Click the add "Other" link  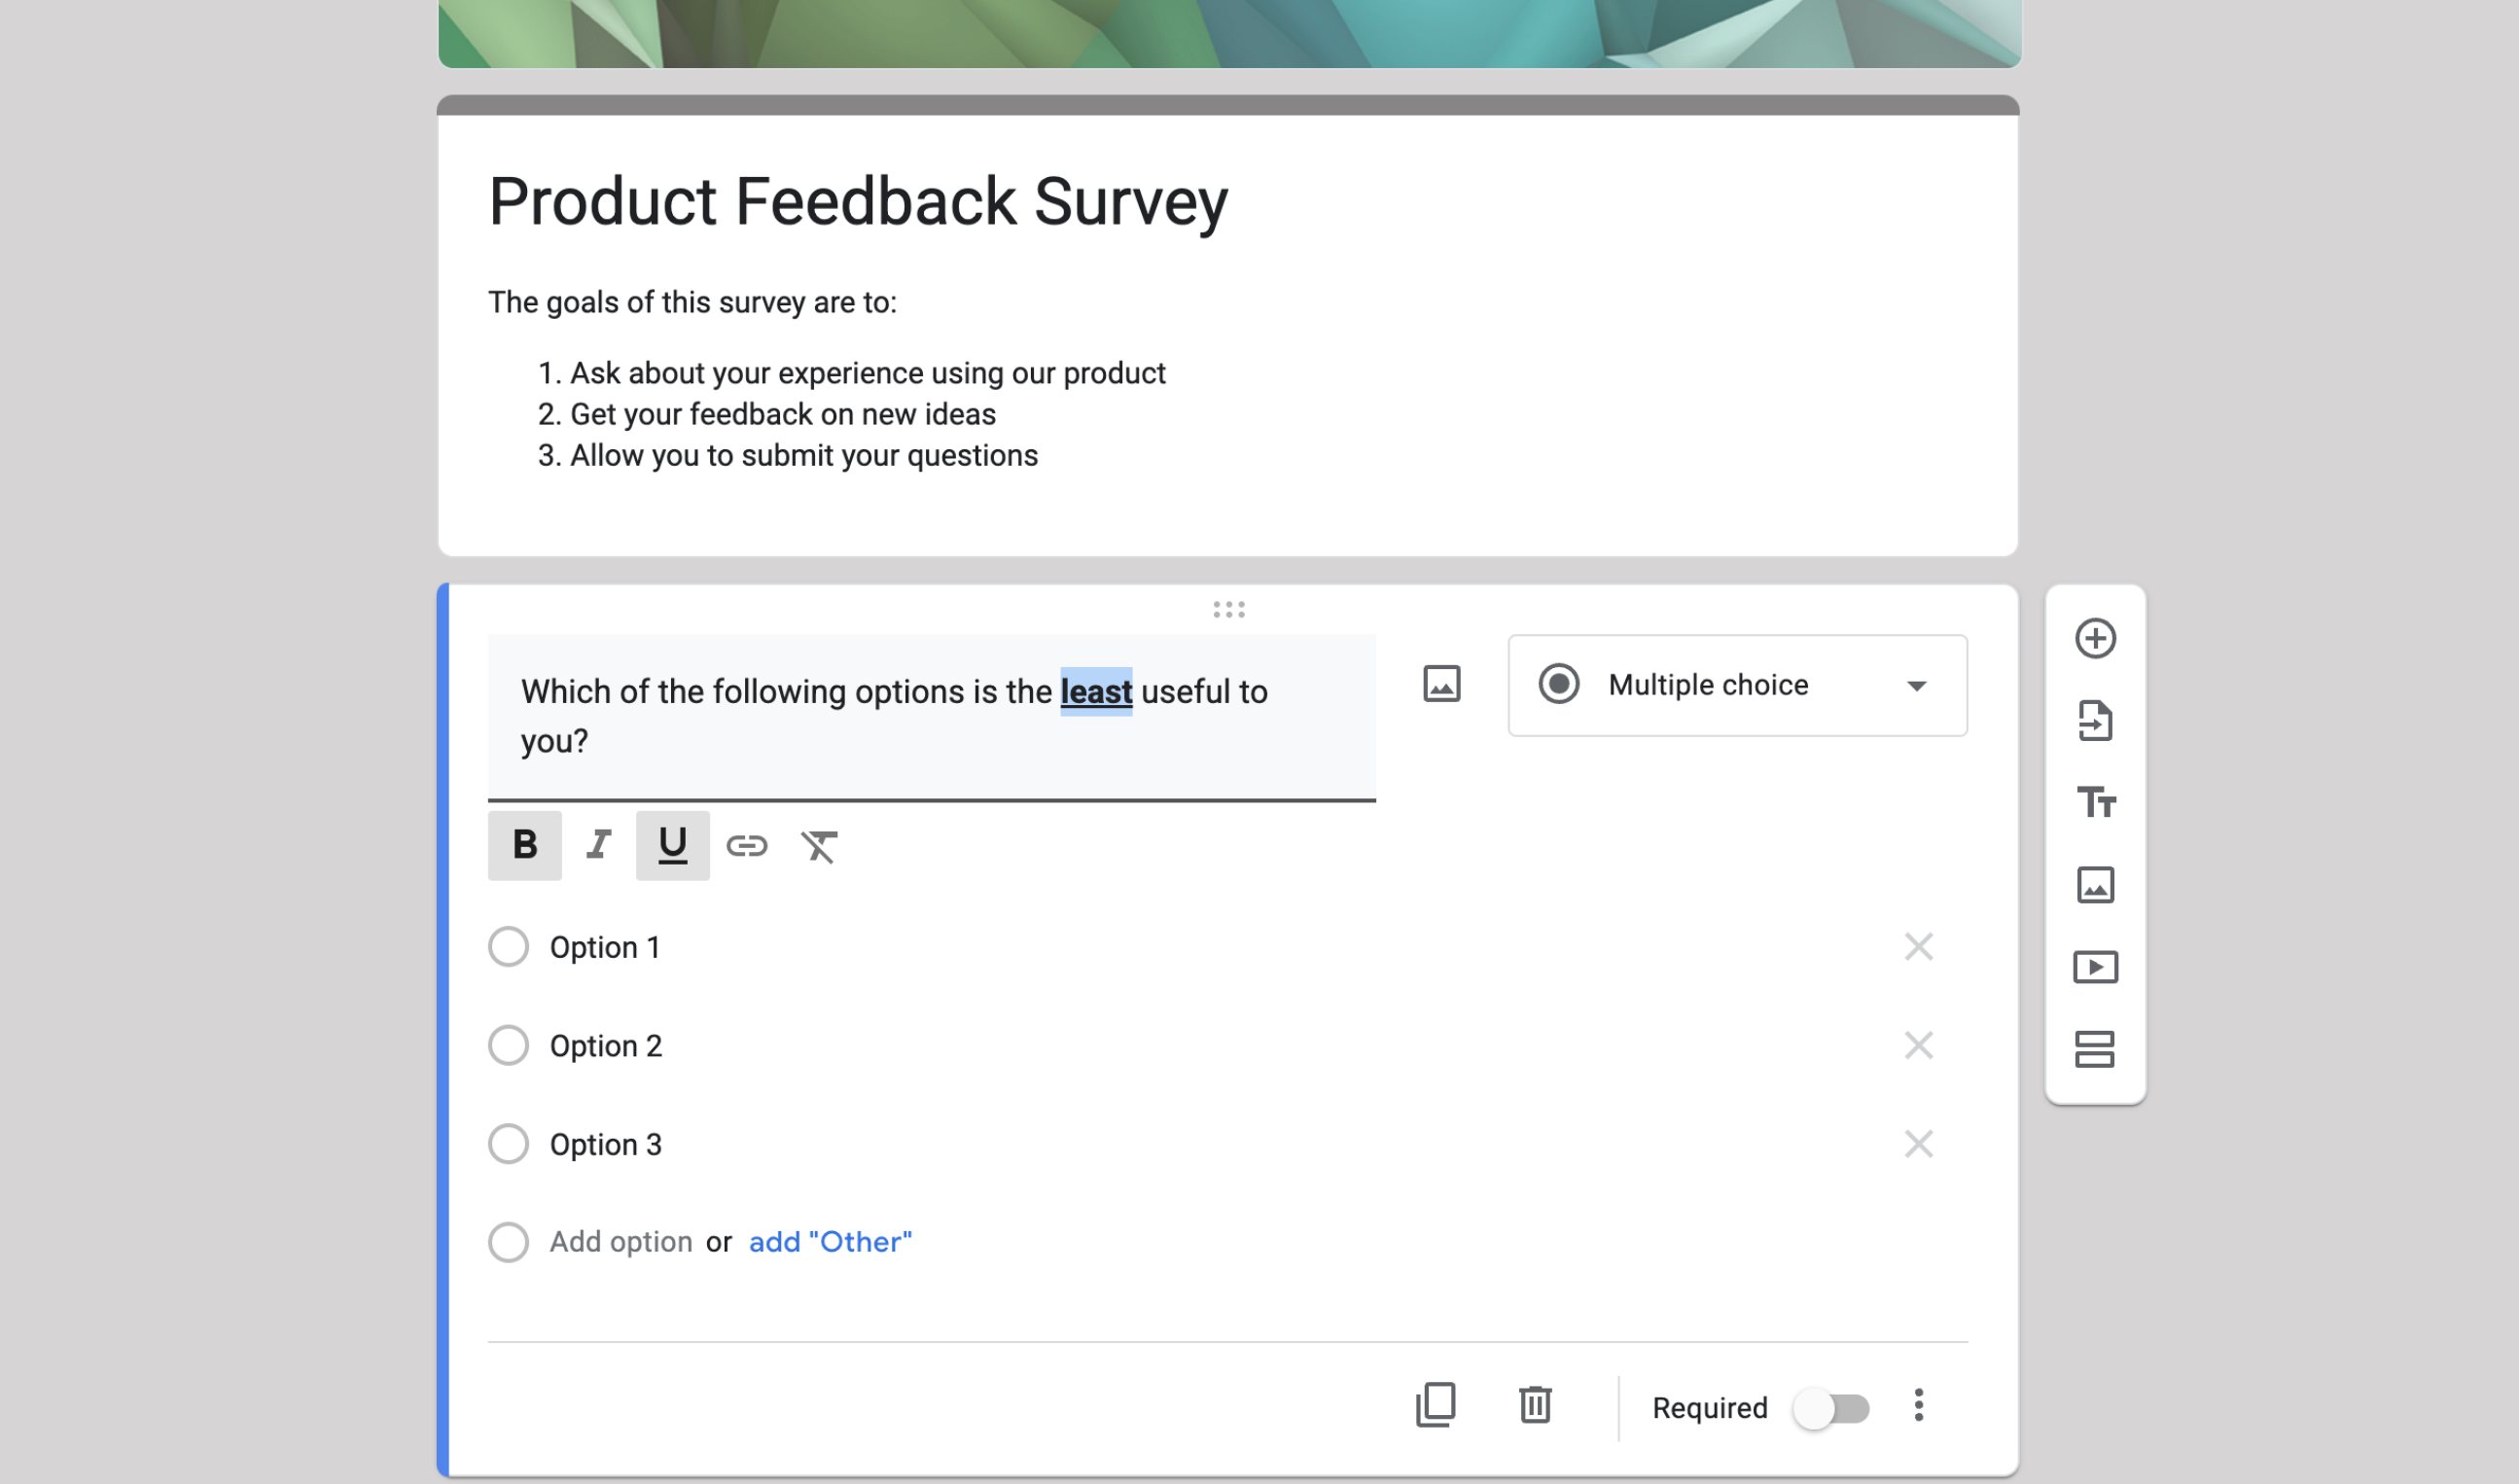coord(830,1242)
